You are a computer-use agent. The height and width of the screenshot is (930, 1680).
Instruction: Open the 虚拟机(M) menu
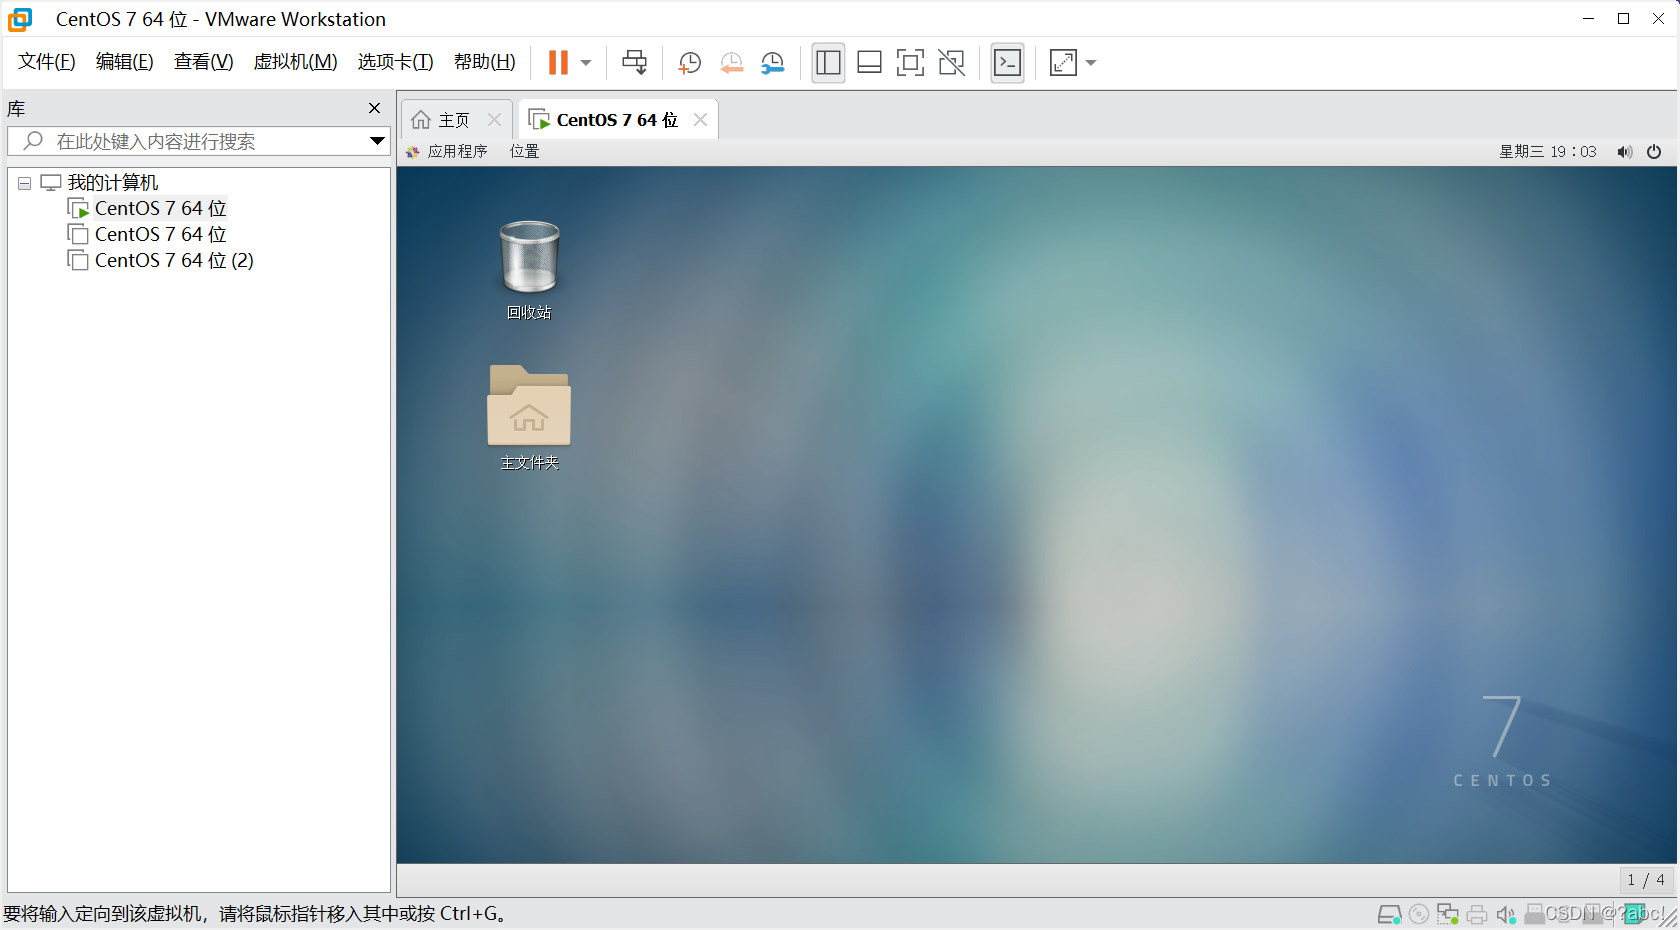[295, 62]
